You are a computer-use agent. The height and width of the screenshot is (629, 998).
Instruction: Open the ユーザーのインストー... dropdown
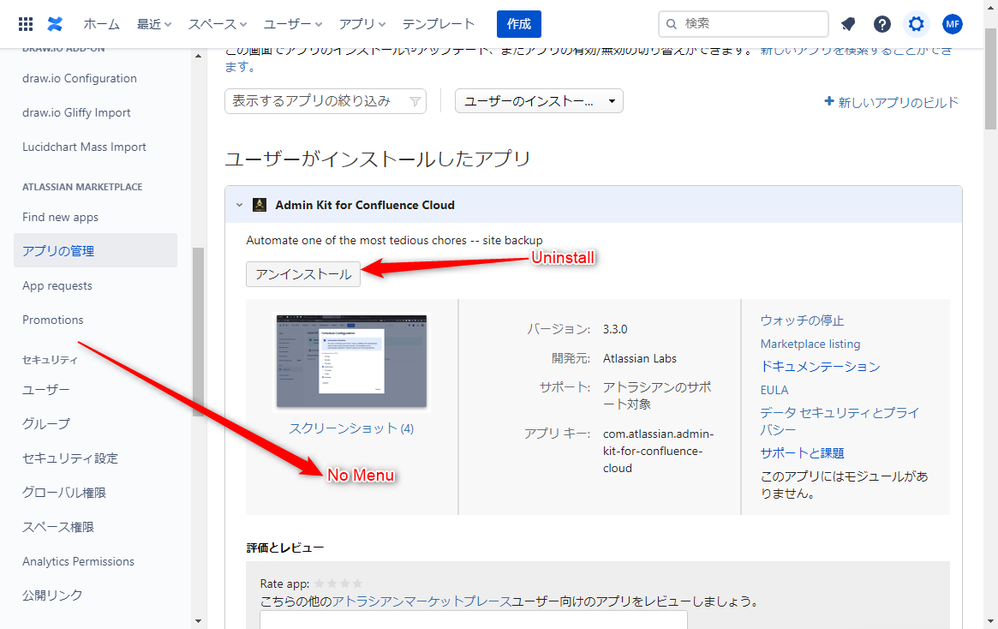[x=539, y=101]
